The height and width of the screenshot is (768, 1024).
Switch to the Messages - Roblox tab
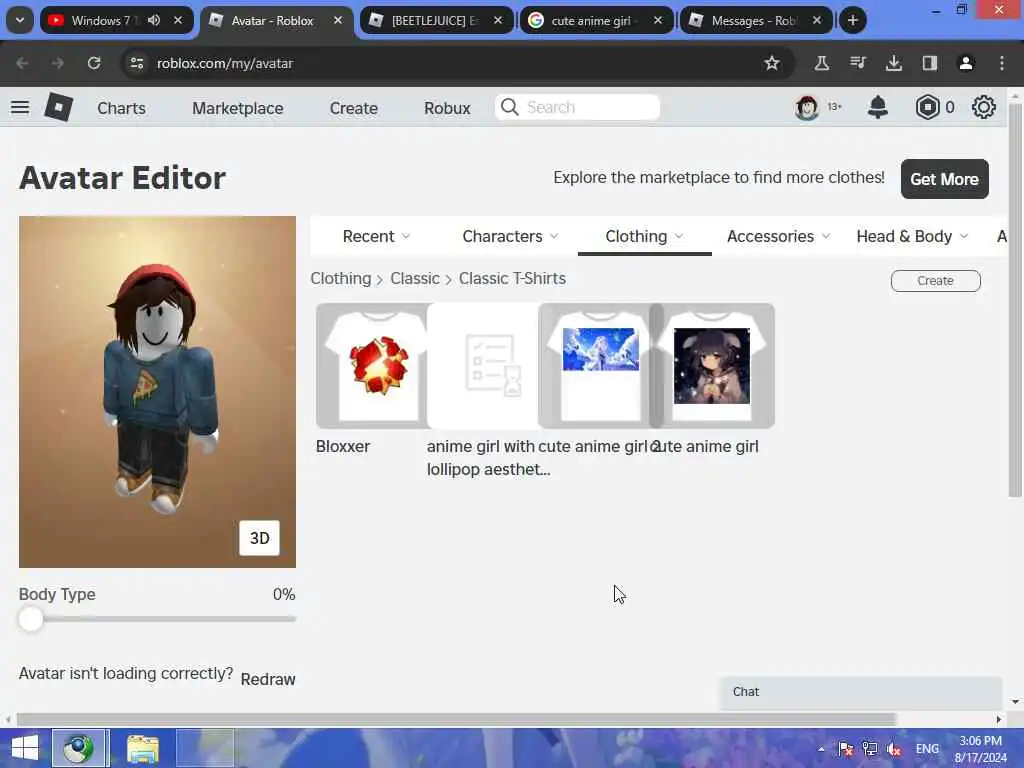(x=754, y=20)
